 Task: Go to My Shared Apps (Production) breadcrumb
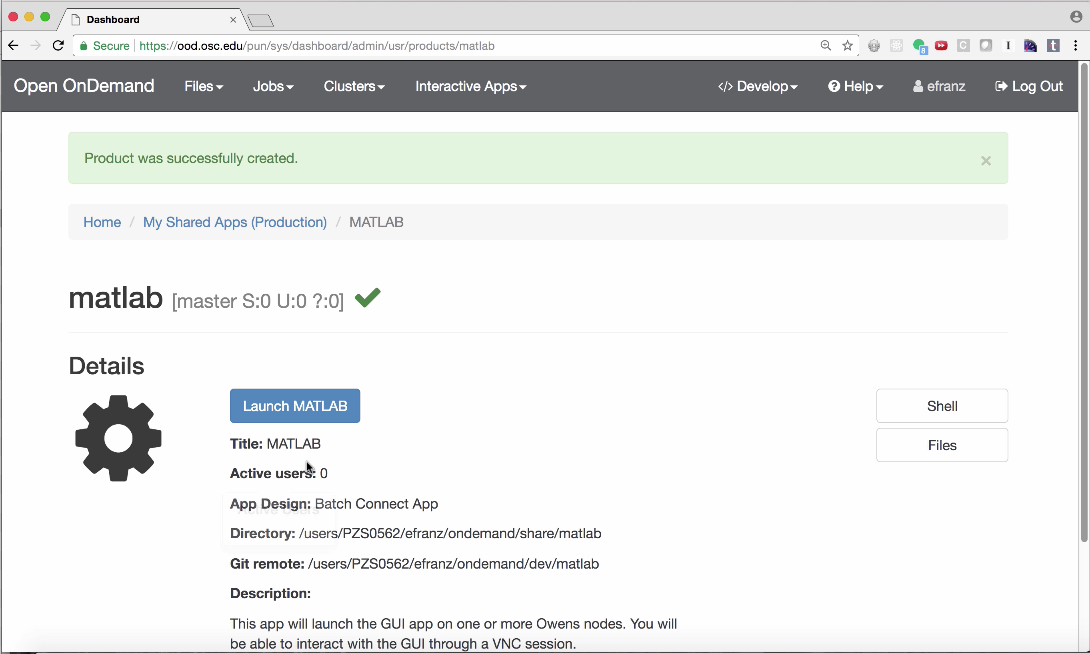[x=235, y=222]
